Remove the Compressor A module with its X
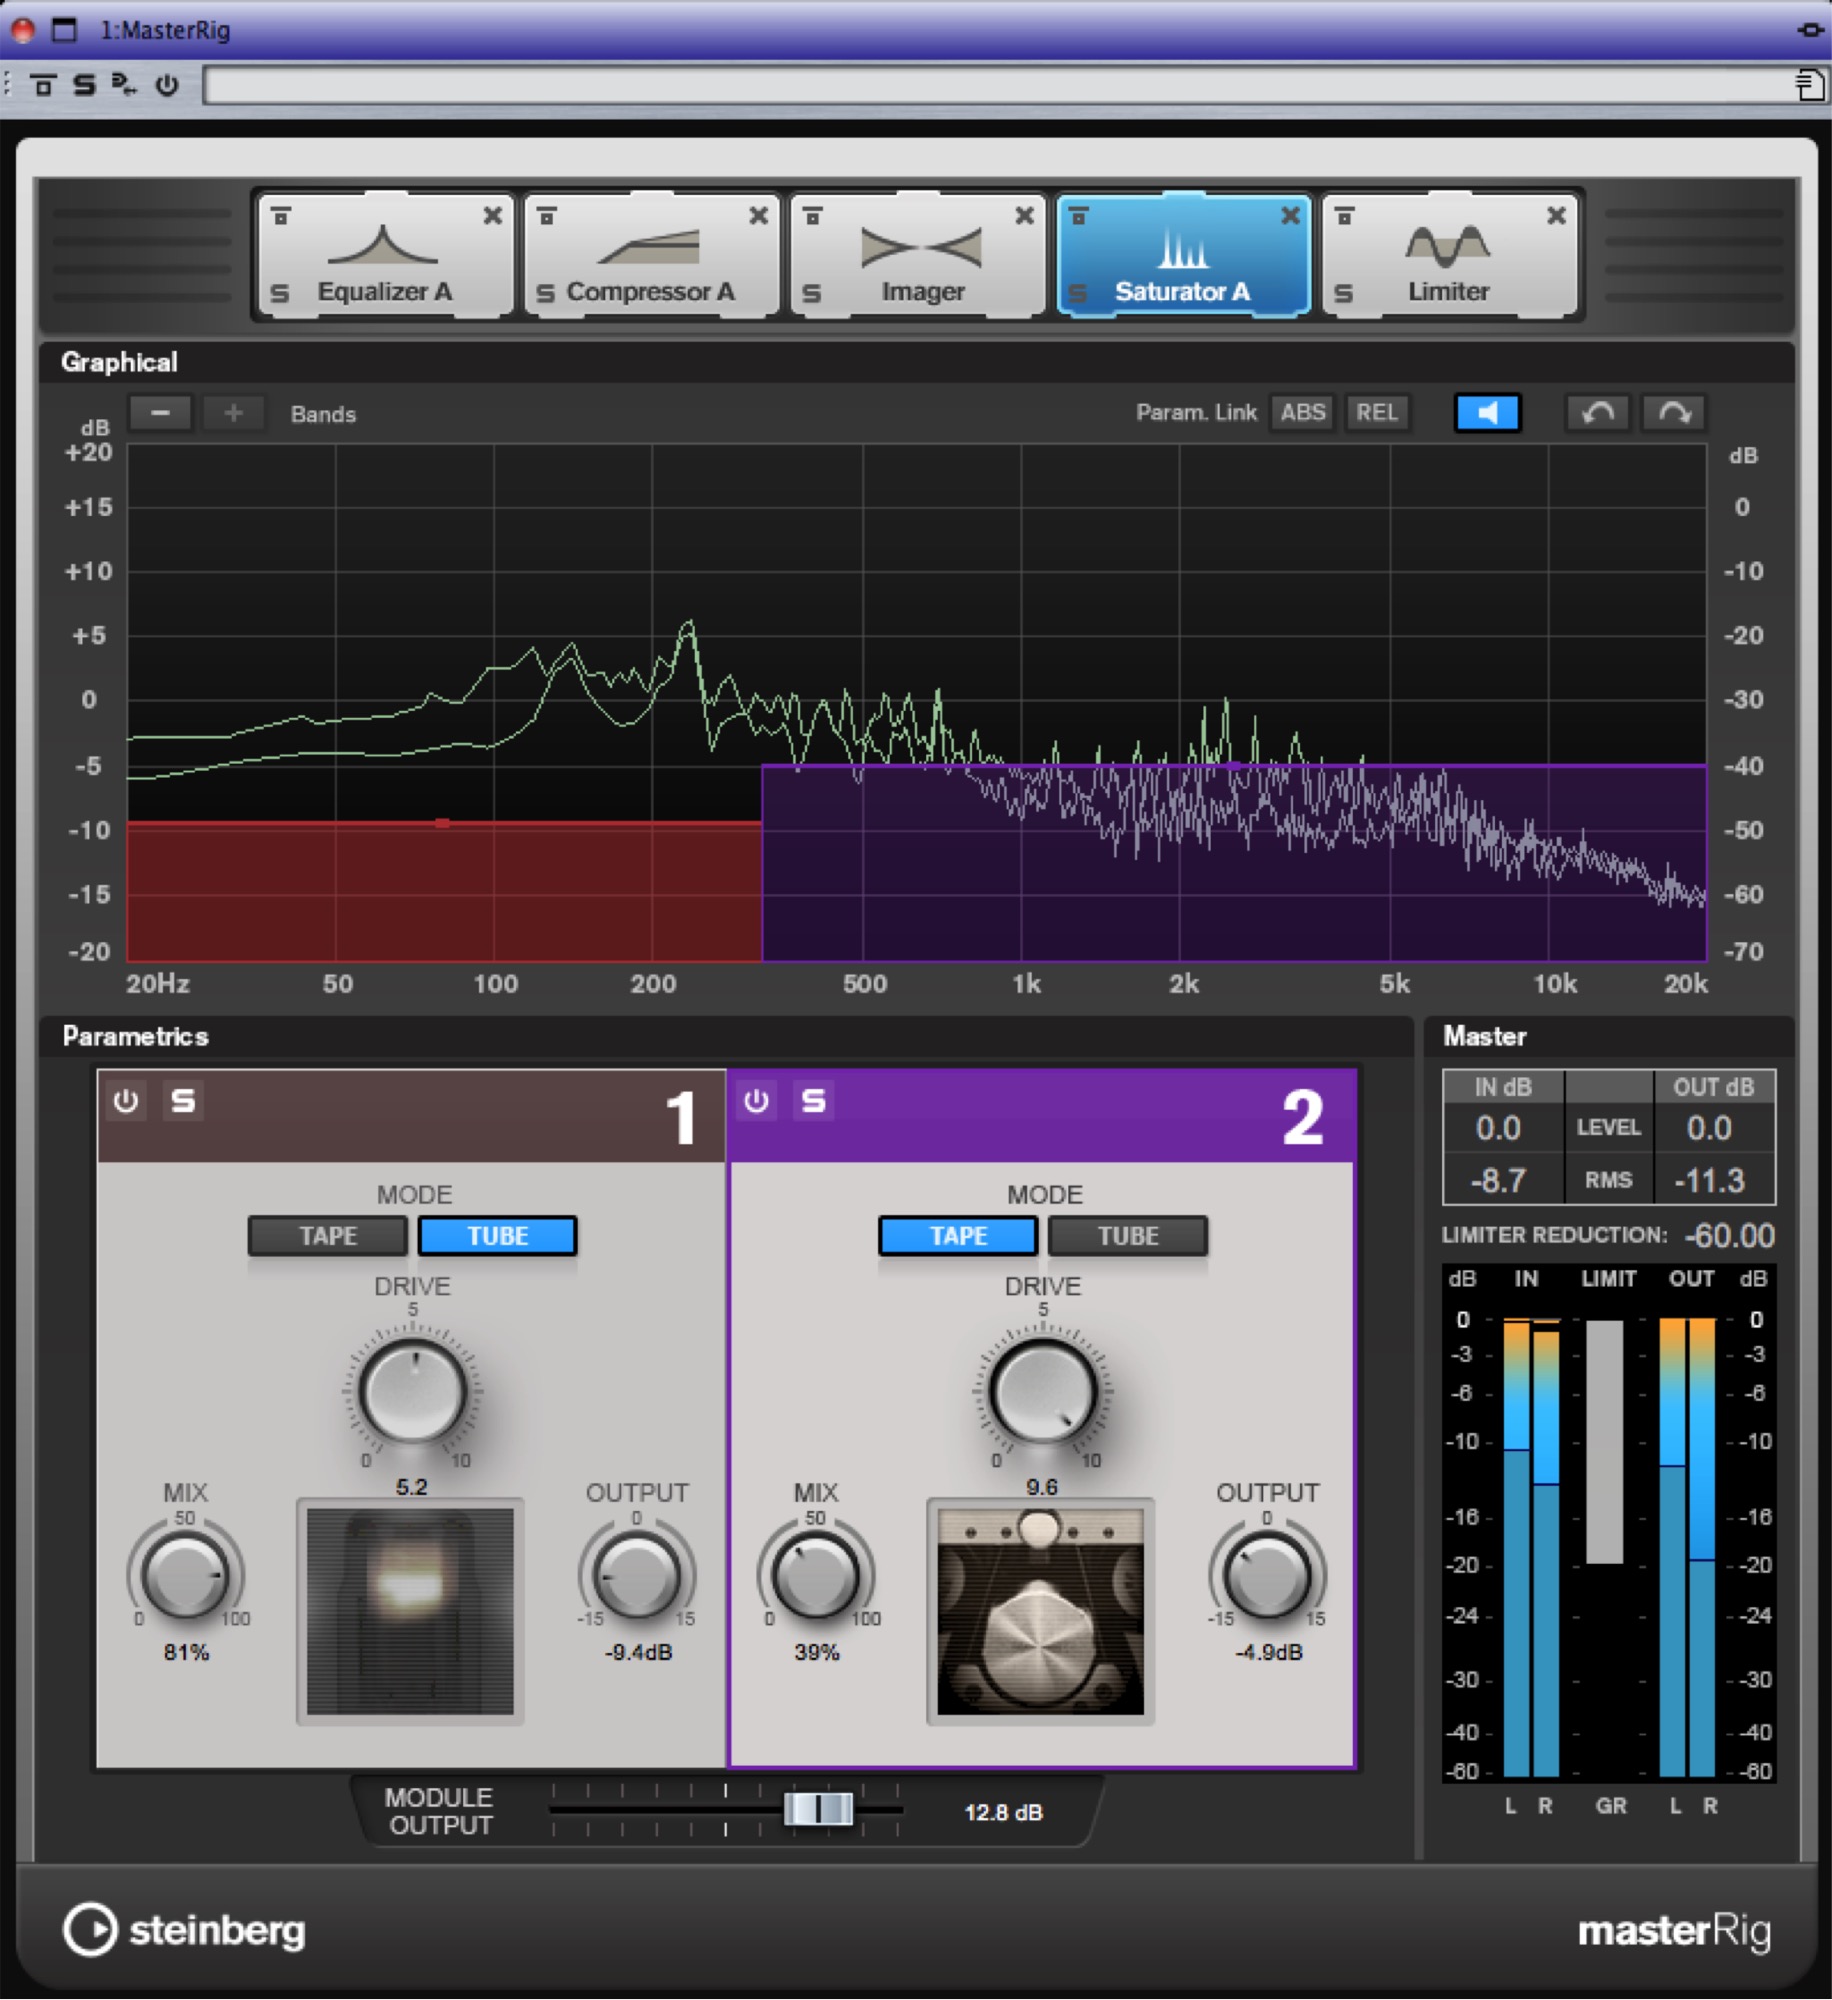This screenshot has width=1832, height=2000. pyautogui.click(x=758, y=215)
